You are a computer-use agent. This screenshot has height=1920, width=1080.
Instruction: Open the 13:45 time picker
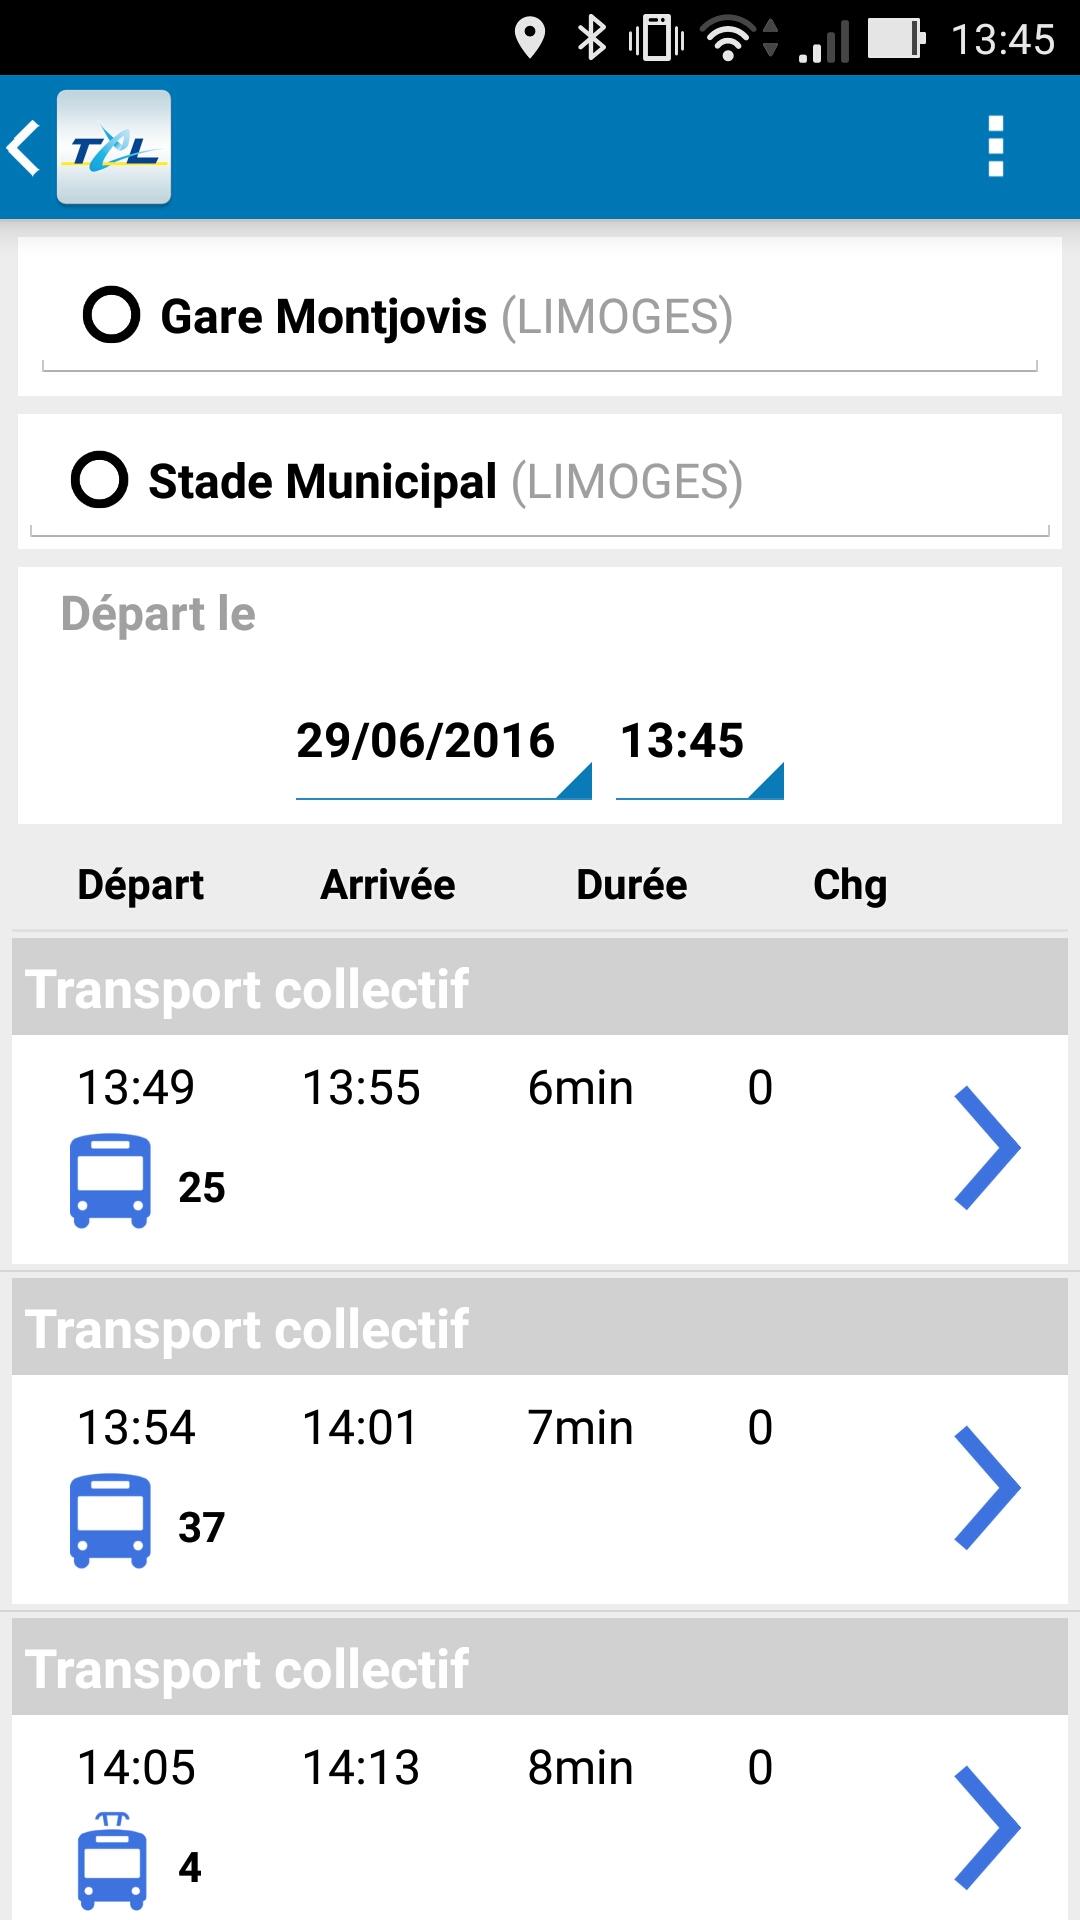pyautogui.click(x=696, y=743)
